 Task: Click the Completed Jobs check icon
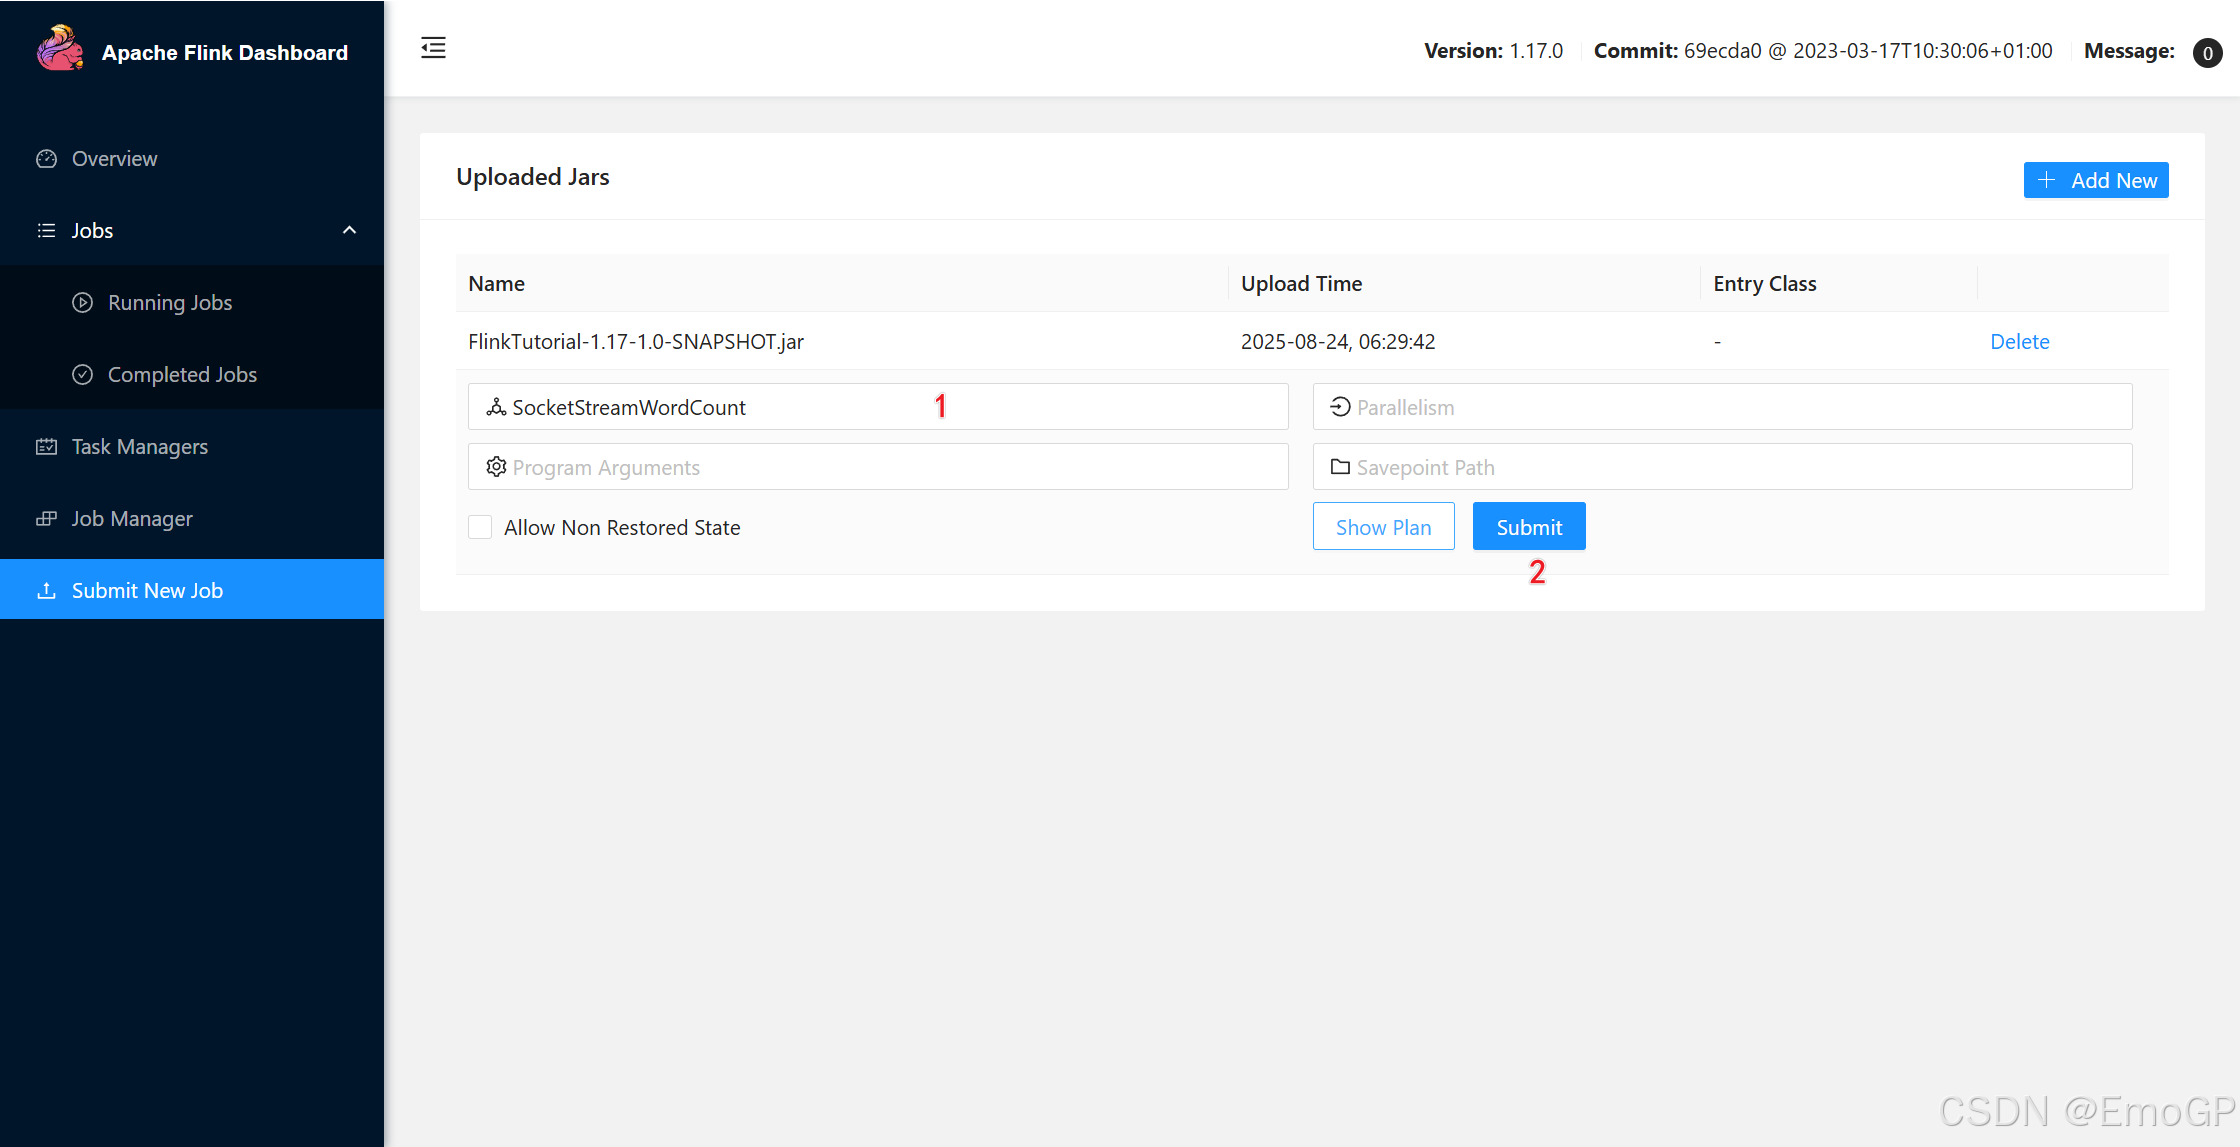(x=83, y=375)
